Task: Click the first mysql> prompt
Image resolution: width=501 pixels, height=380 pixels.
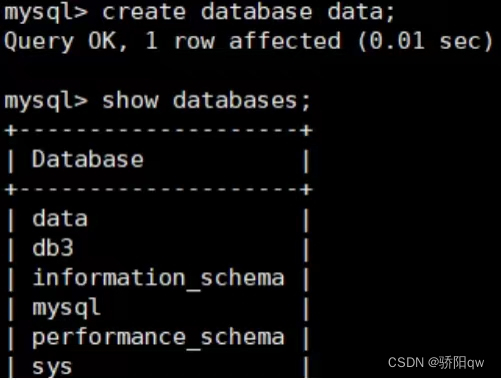Action: (46, 13)
